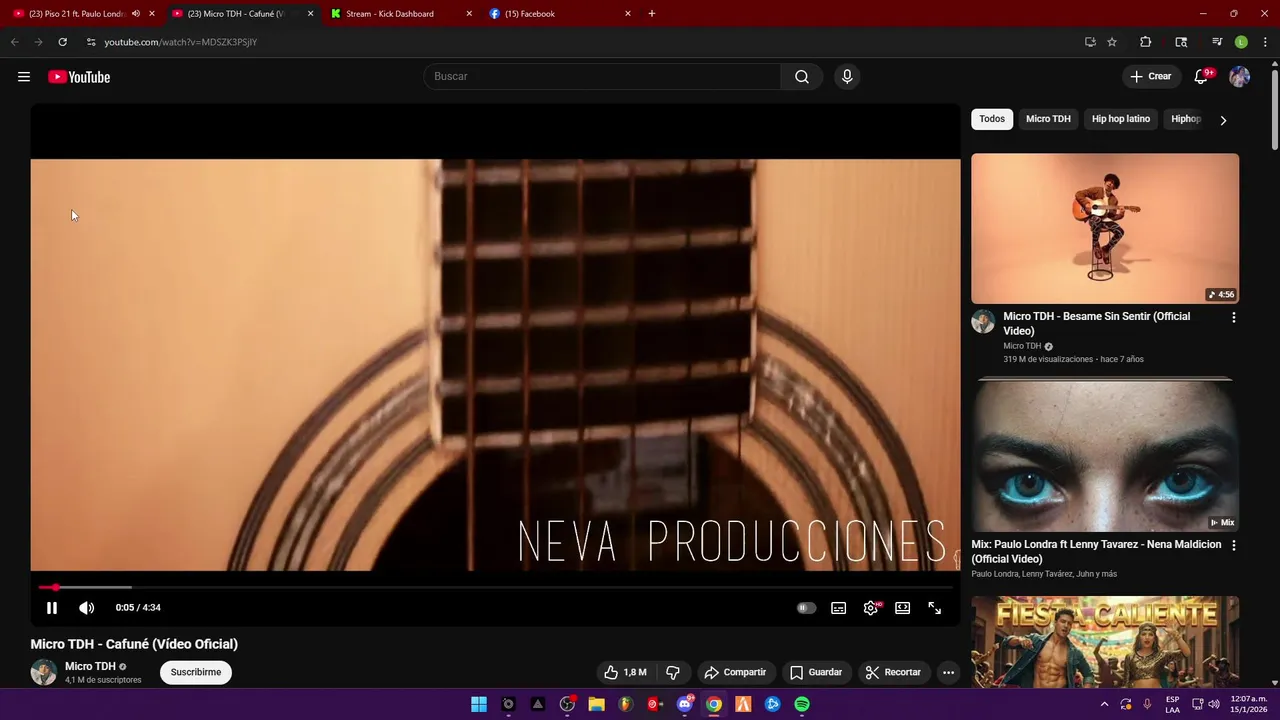1280x720 pixels.
Task: Mute the Piso 21 tab audio icon
Action: (x=136, y=14)
